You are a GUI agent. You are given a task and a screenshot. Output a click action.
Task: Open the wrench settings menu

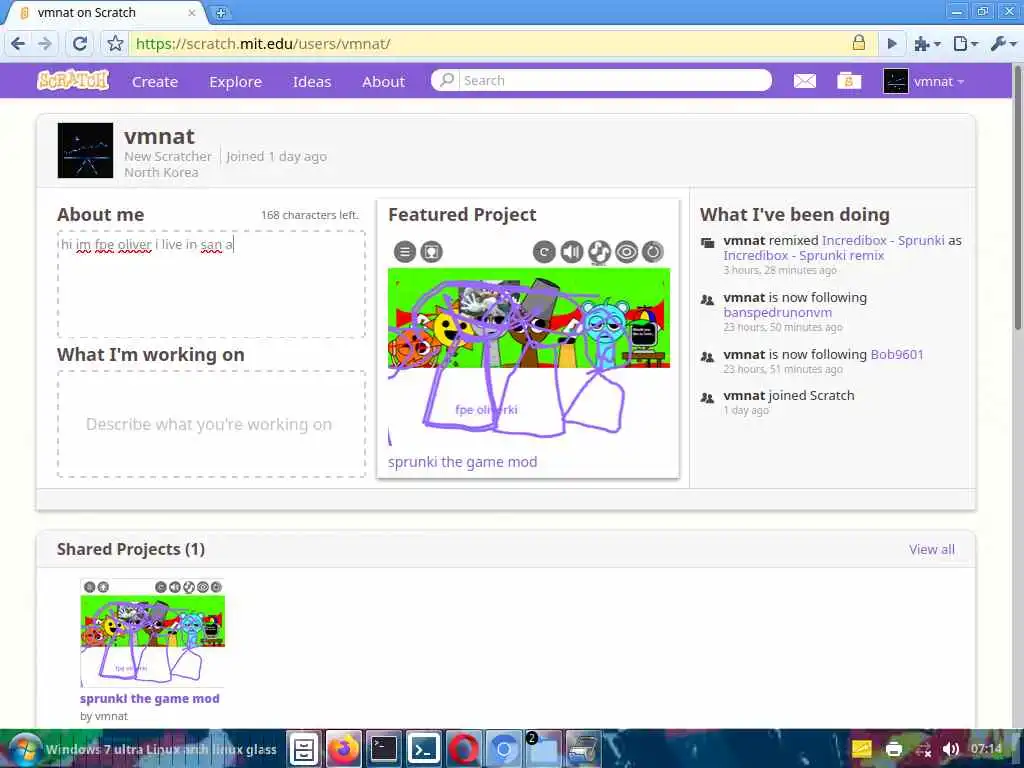pos(1003,44)
